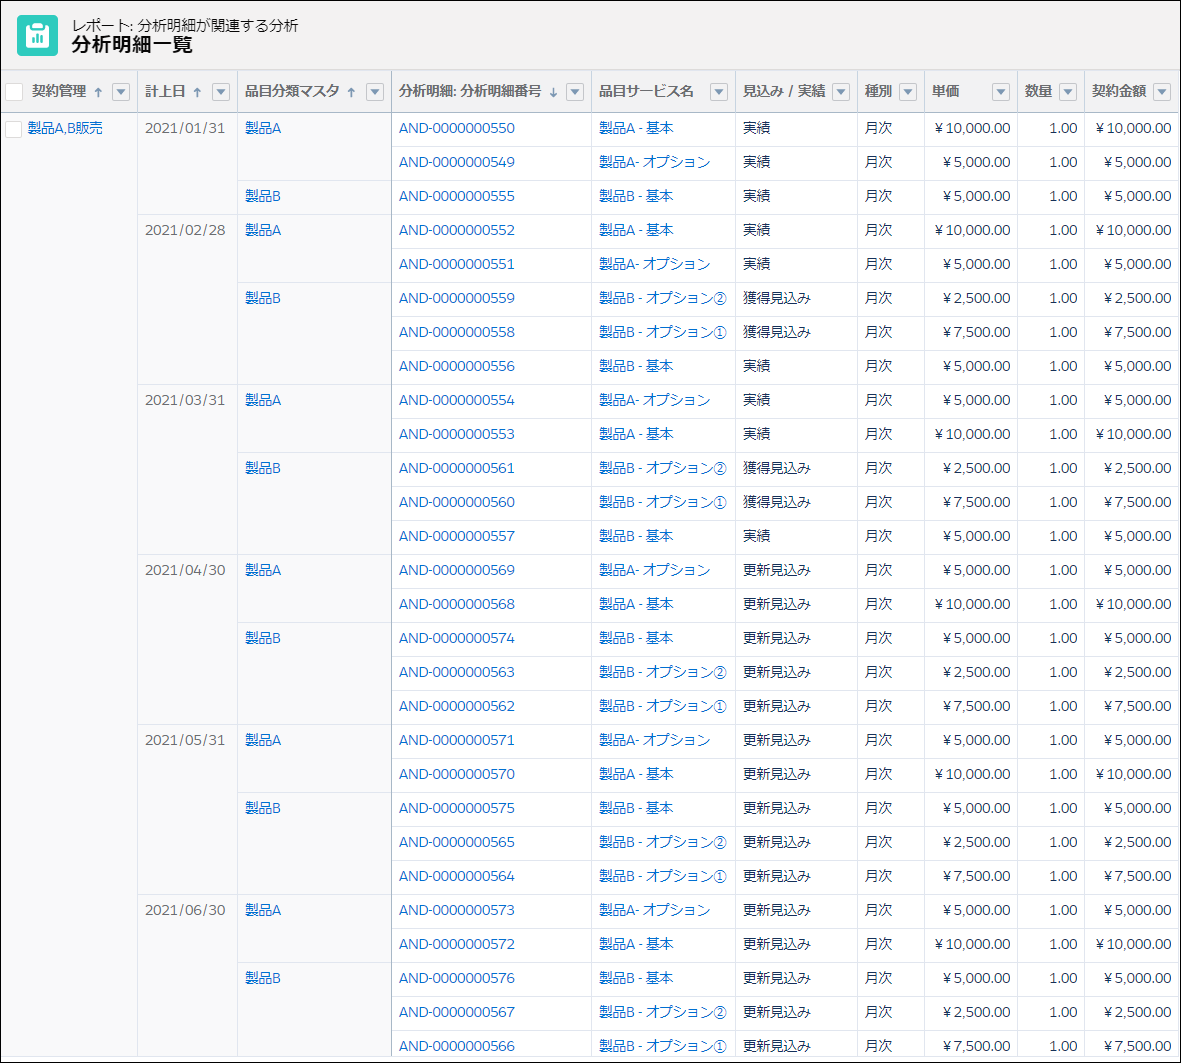This screenshot has height=1063, width=1181.
Task: Select the 2021/04/30 date group cell
Action: click(185, 570)
